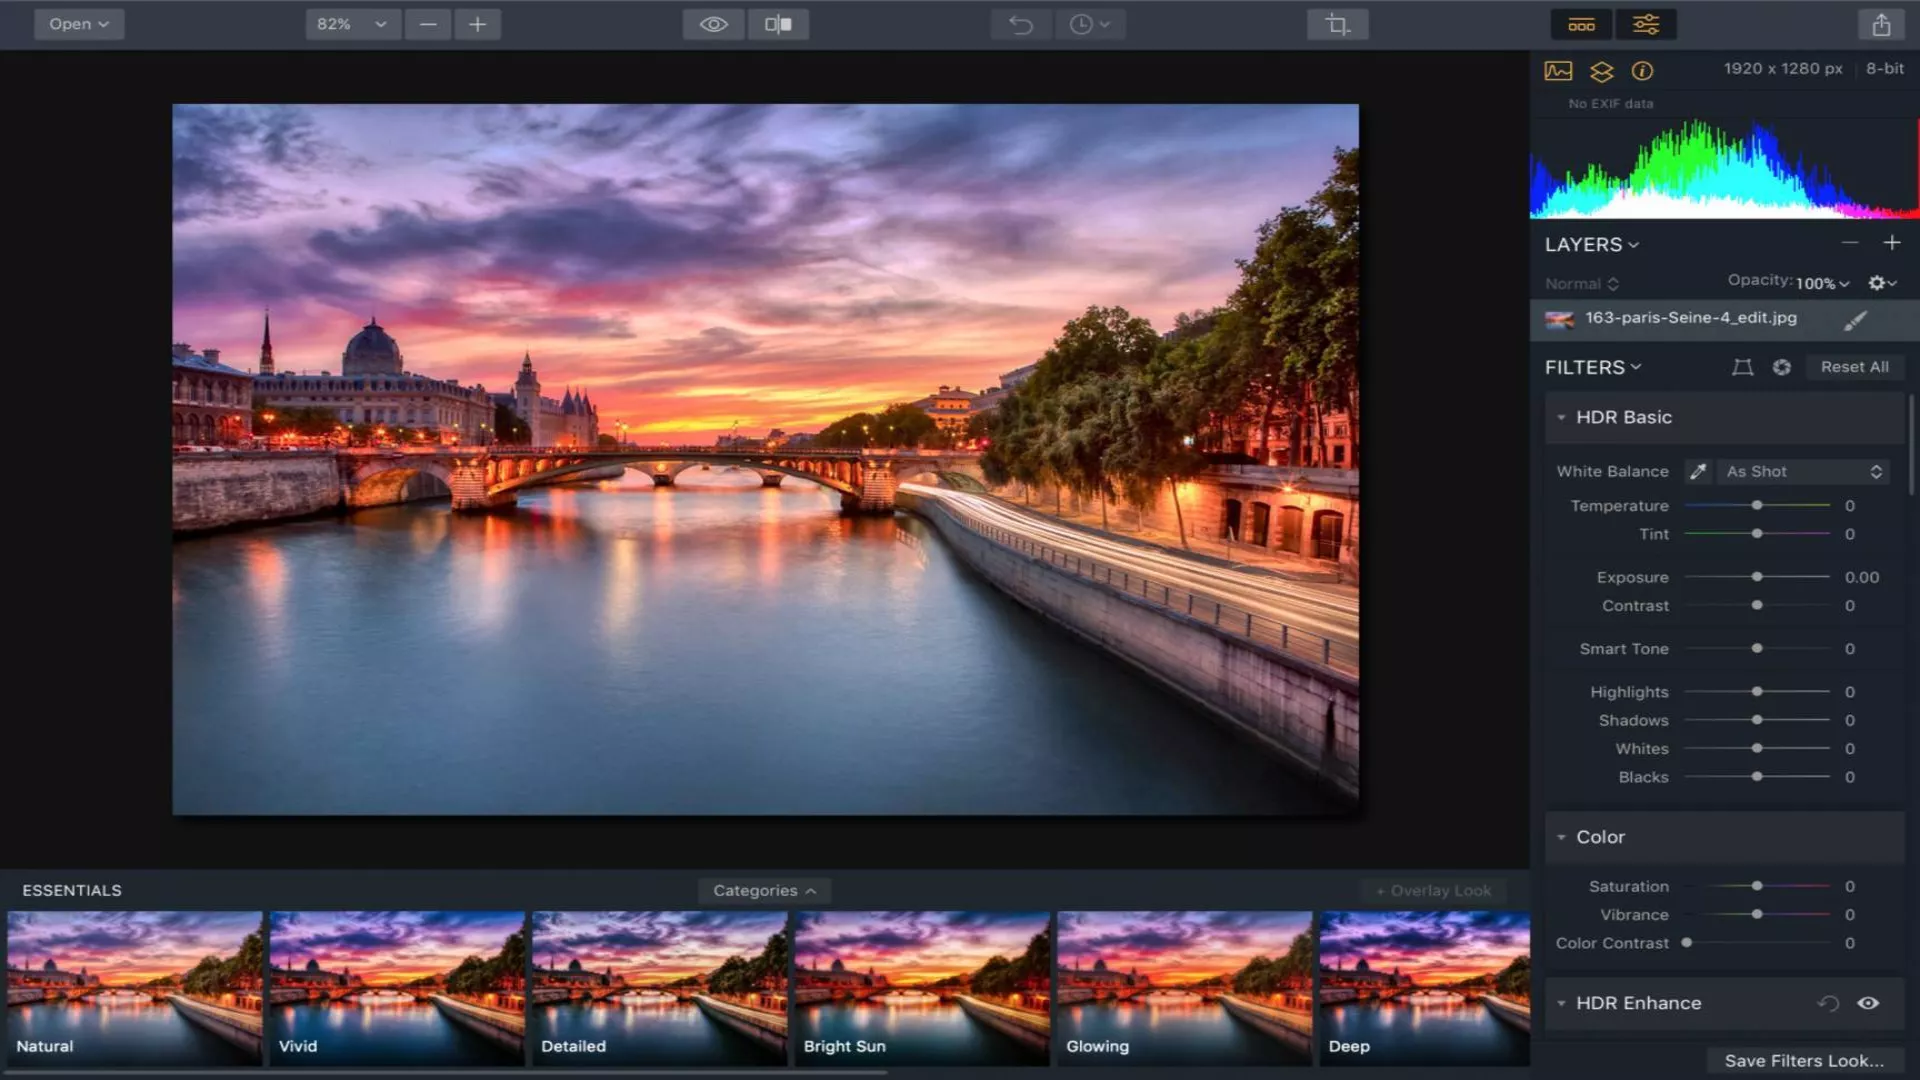Open the layers stack panel icon

(1601, 71)
